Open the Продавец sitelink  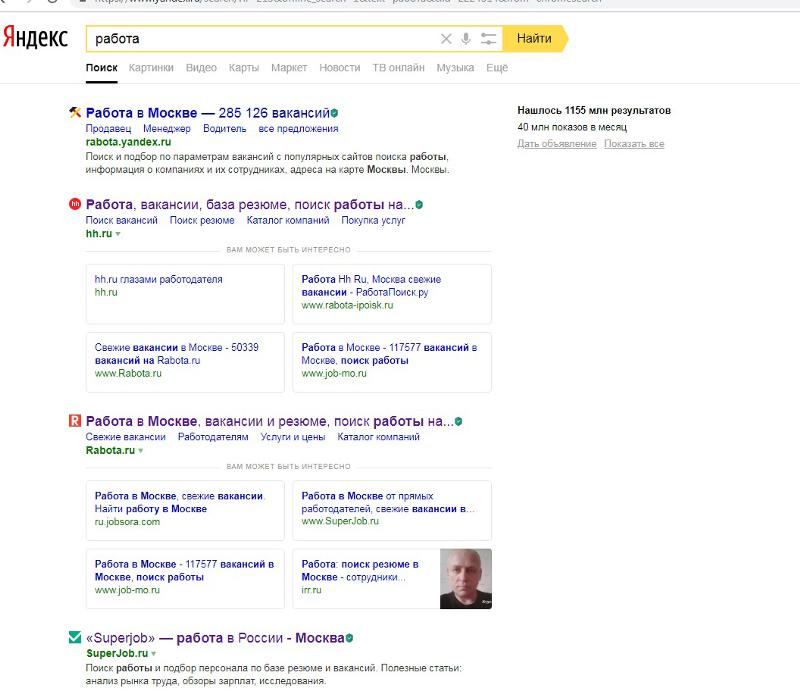tap(108, 129)
